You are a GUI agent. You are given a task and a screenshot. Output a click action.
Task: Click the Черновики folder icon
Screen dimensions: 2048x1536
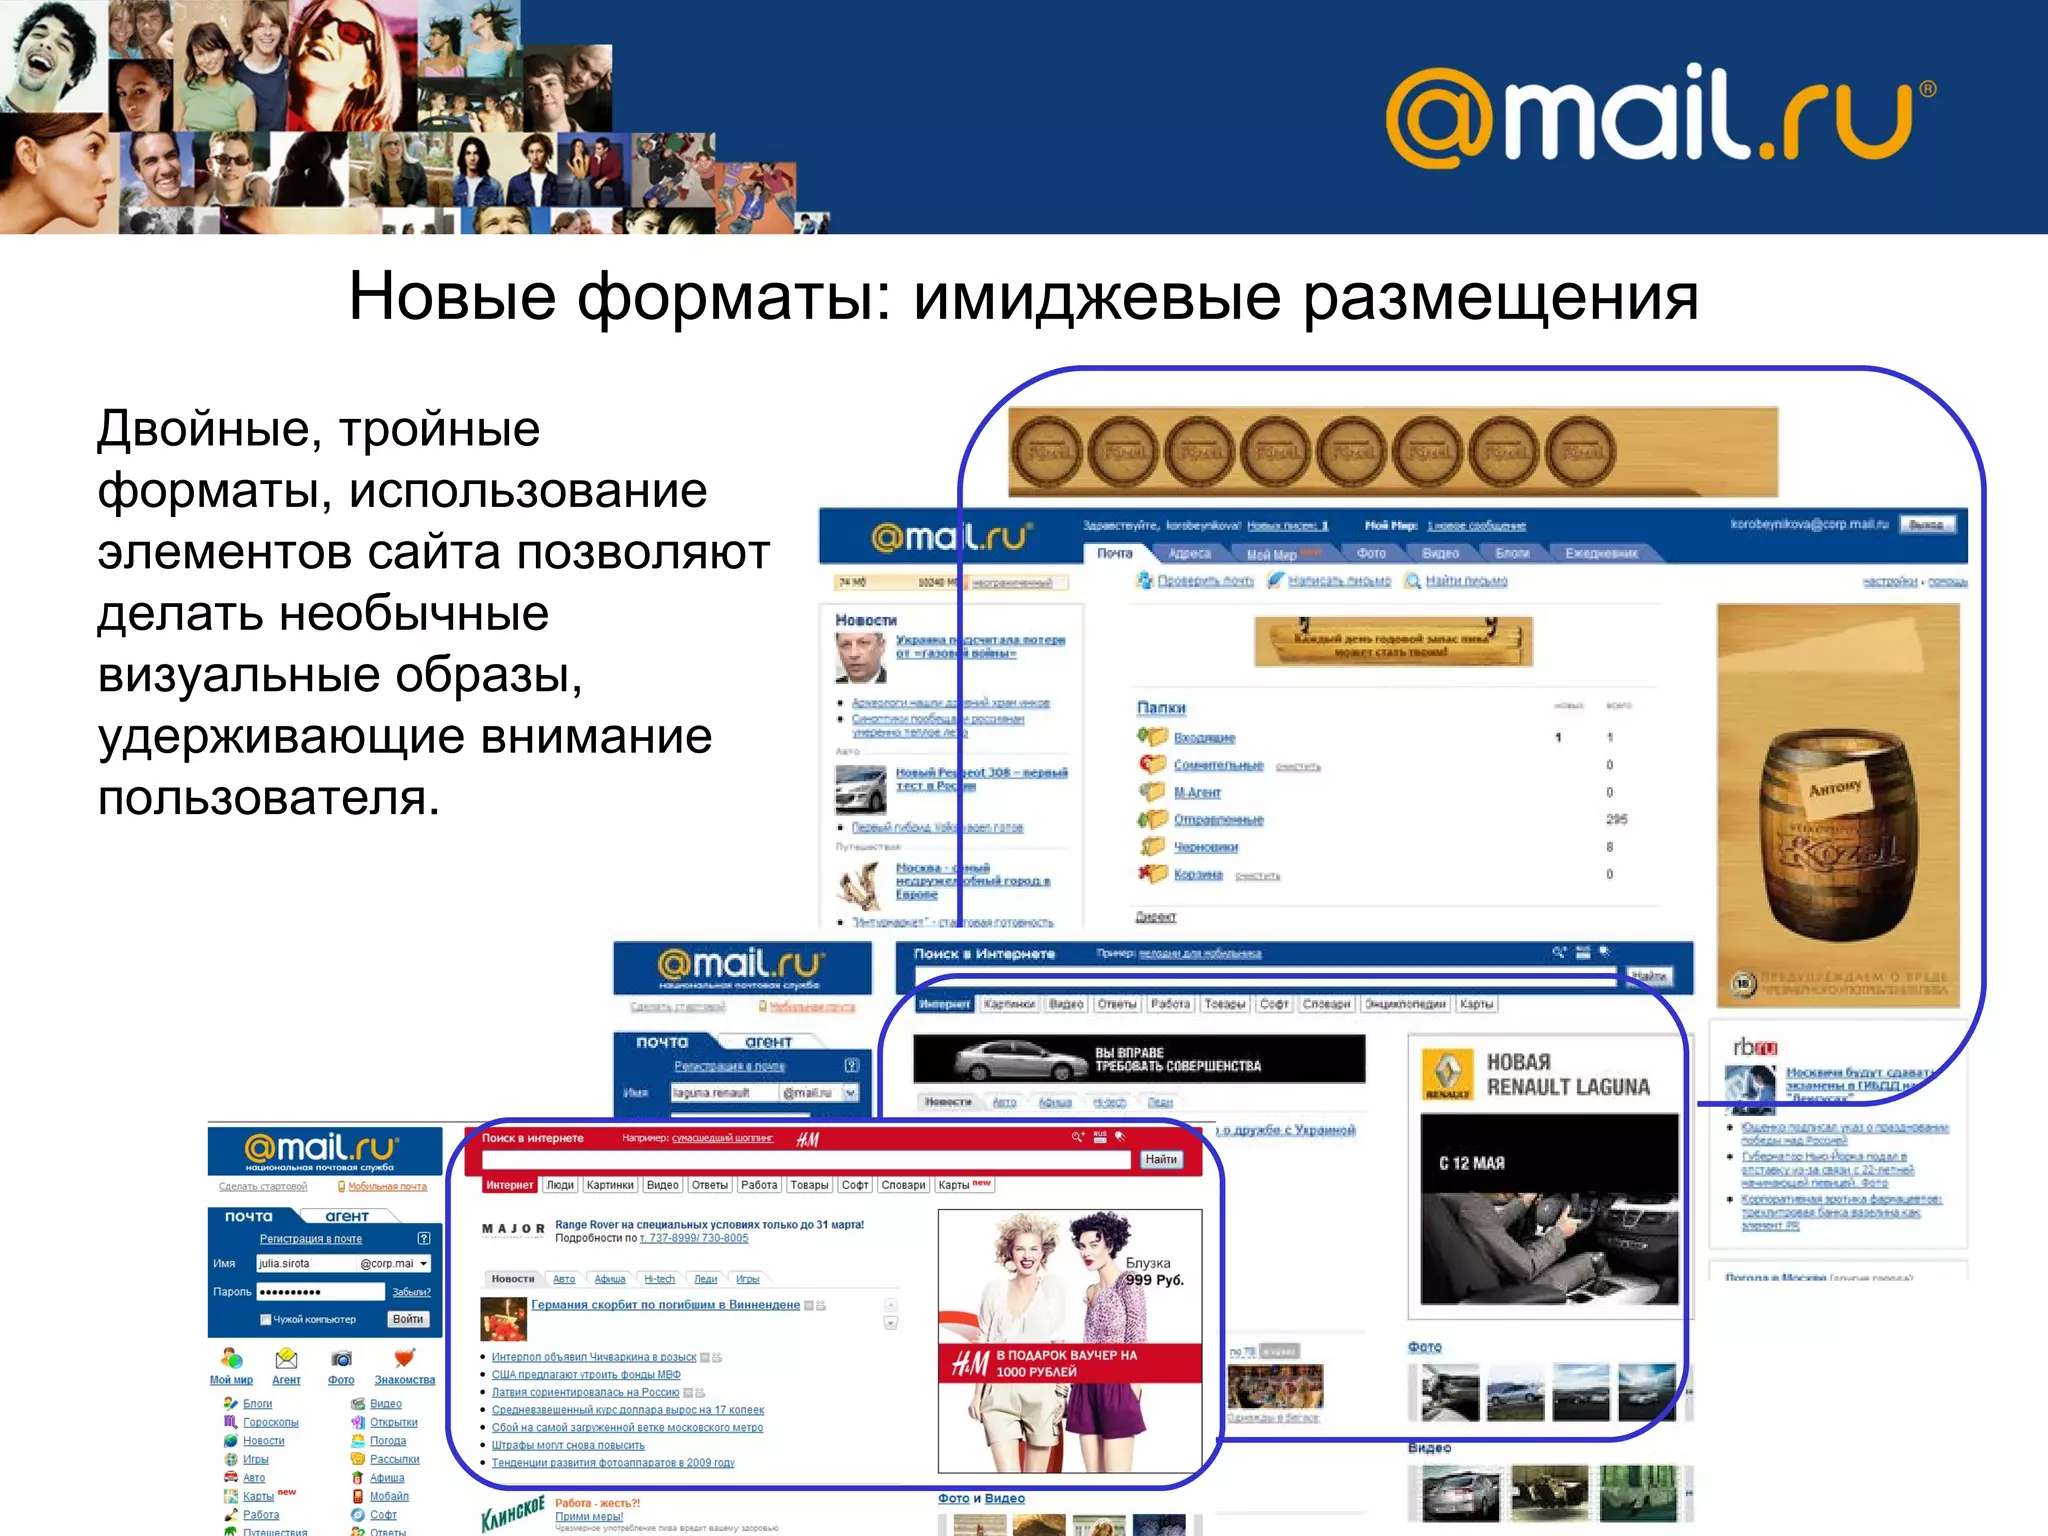tap(1153, 846)
